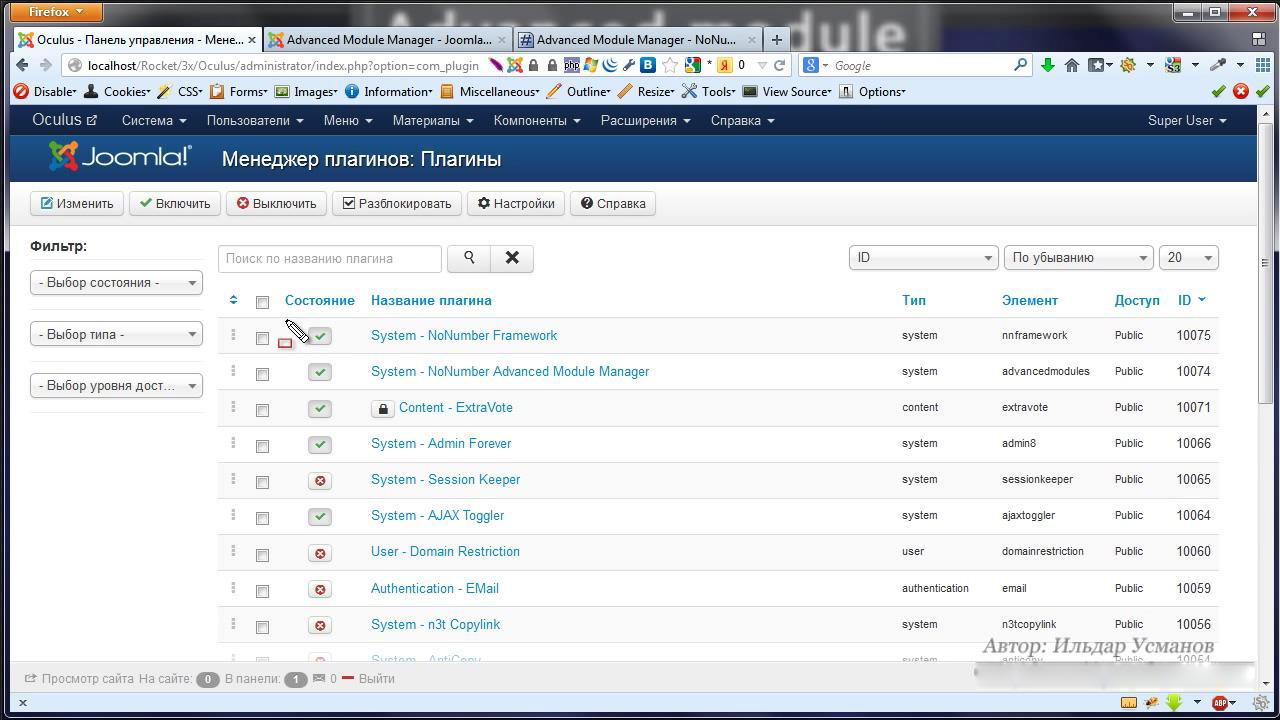This screenshot has height=720, width=1280.
Task: Switch to the Advanced Module Manager - Joomla tab
Action: pos(388,39)
